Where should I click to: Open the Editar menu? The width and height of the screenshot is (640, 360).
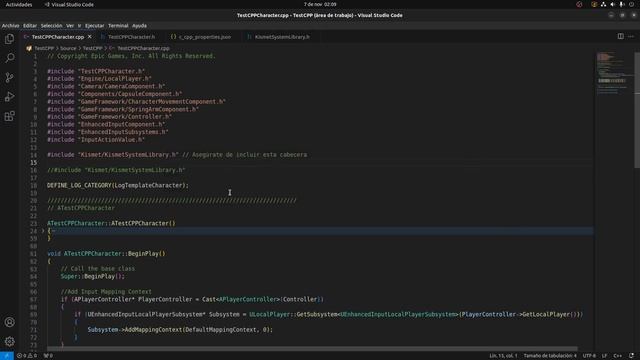click(x=30, y=26)
